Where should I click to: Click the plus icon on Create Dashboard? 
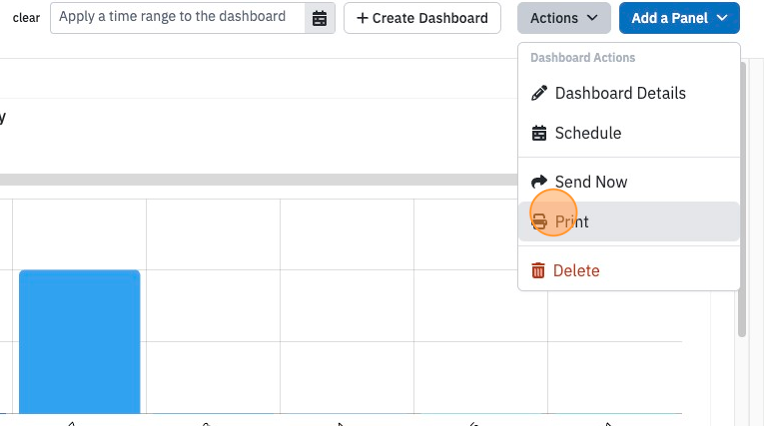tap(362, 18)
